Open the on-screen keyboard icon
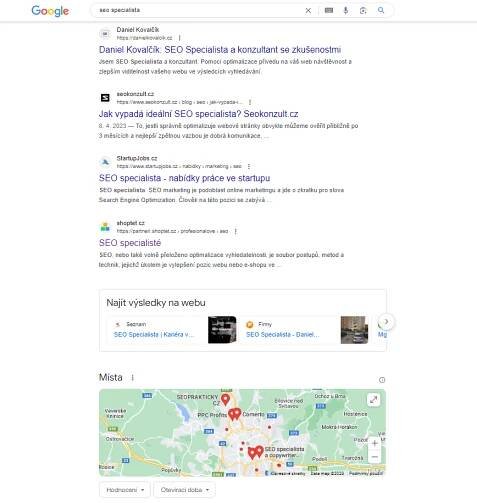 click(329, 10)
